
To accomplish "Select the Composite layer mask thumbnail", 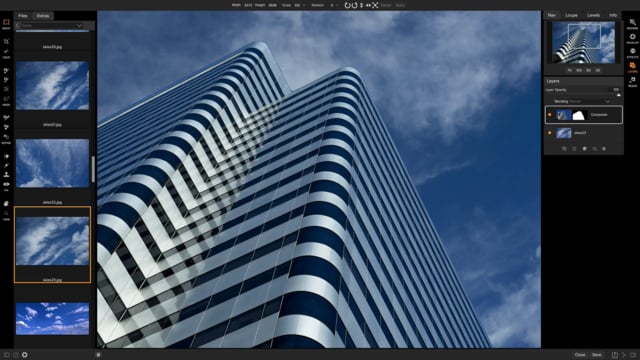I will (579, 115).
